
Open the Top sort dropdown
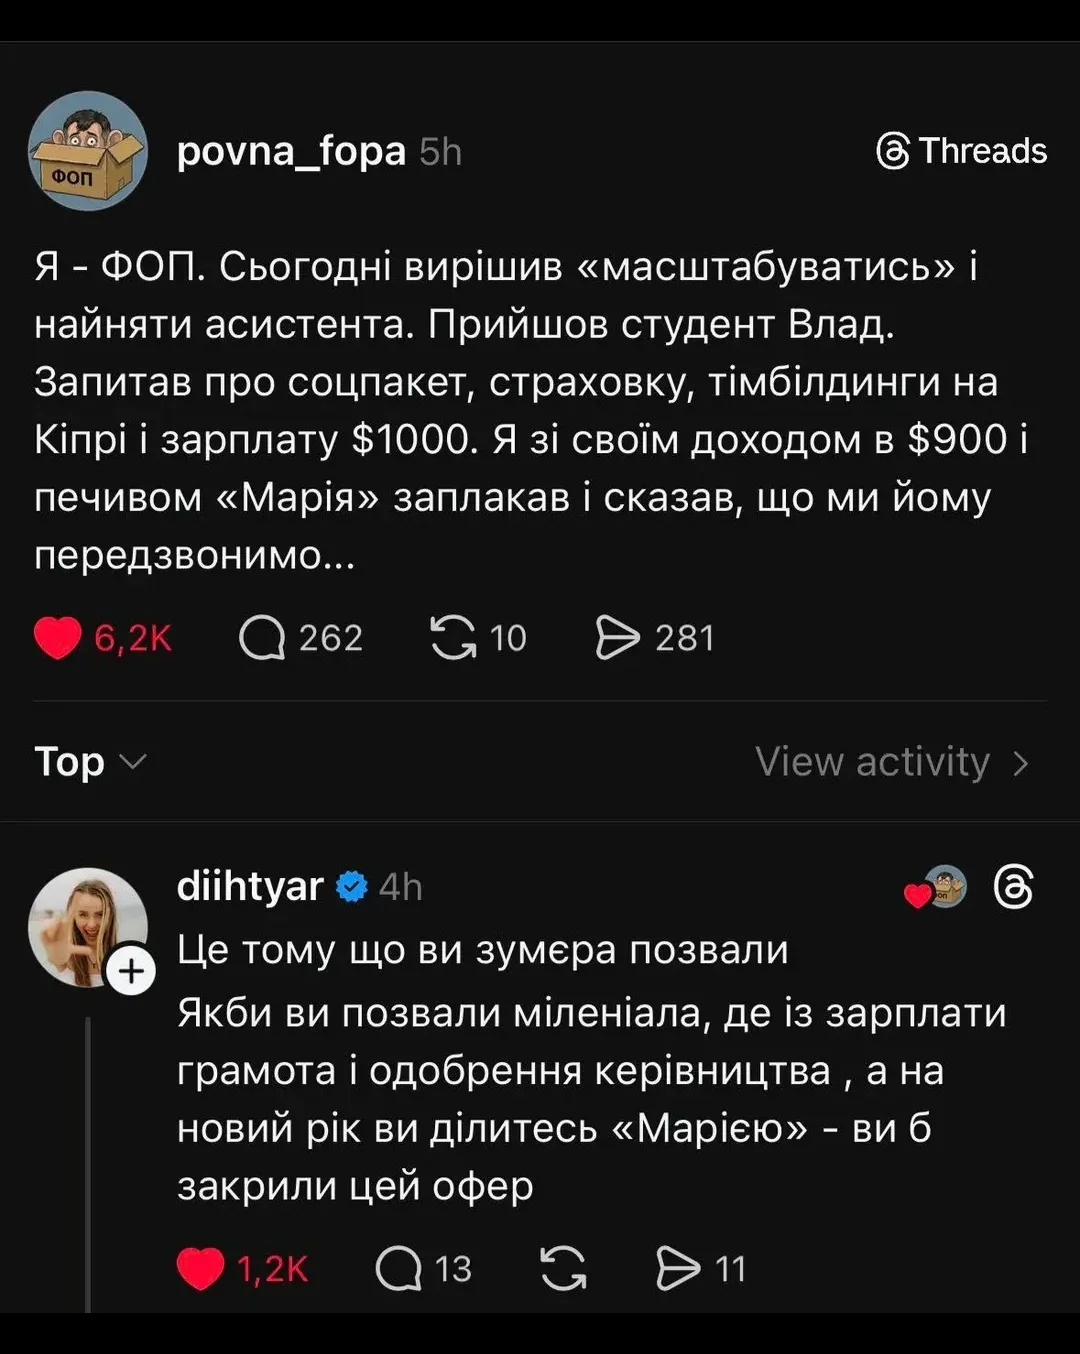pos(90,762)
